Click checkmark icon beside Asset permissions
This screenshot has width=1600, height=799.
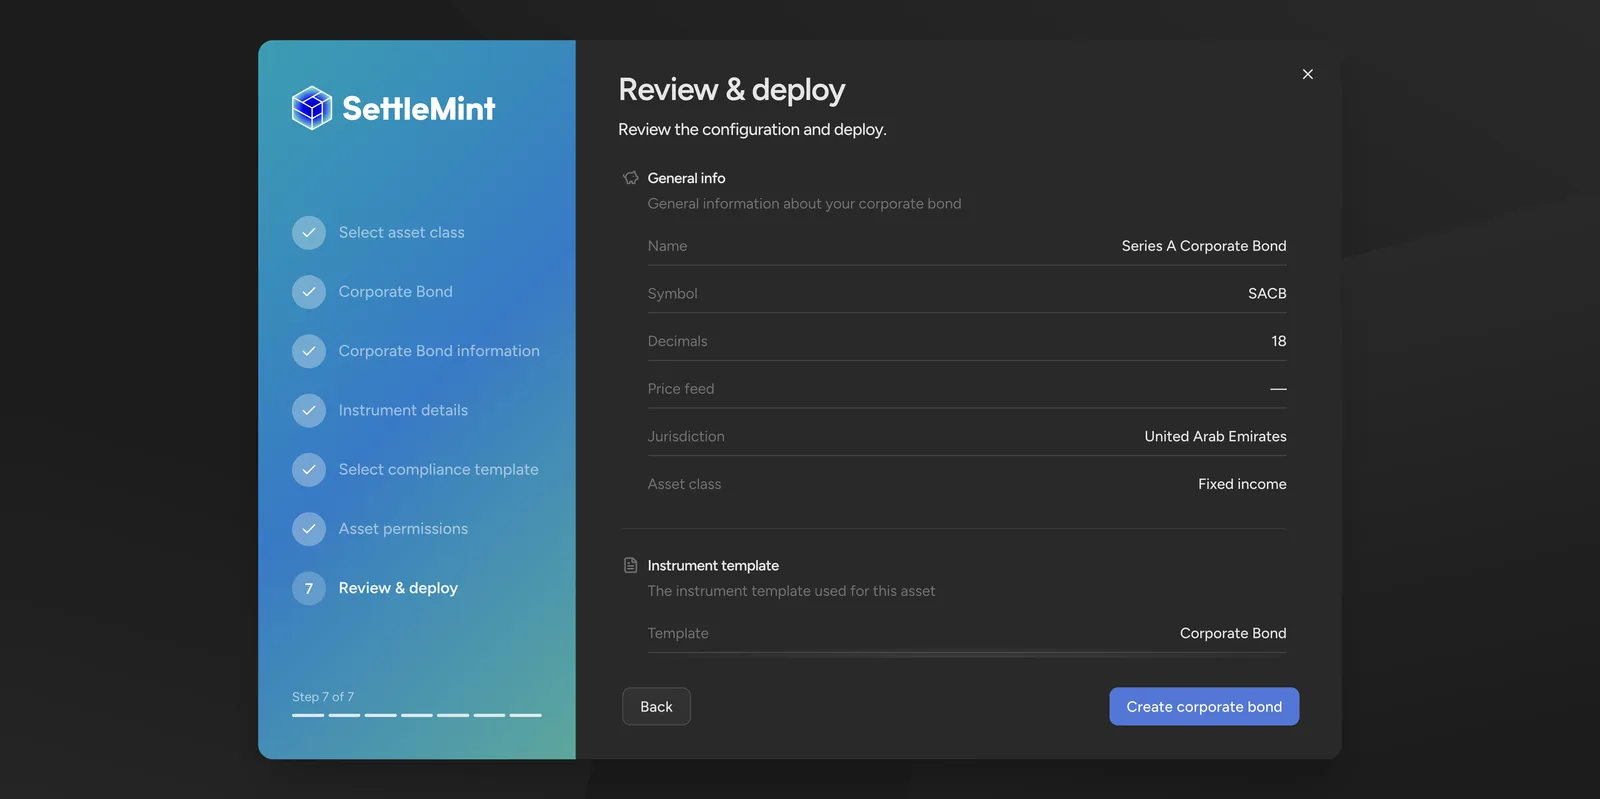[309, 529]
